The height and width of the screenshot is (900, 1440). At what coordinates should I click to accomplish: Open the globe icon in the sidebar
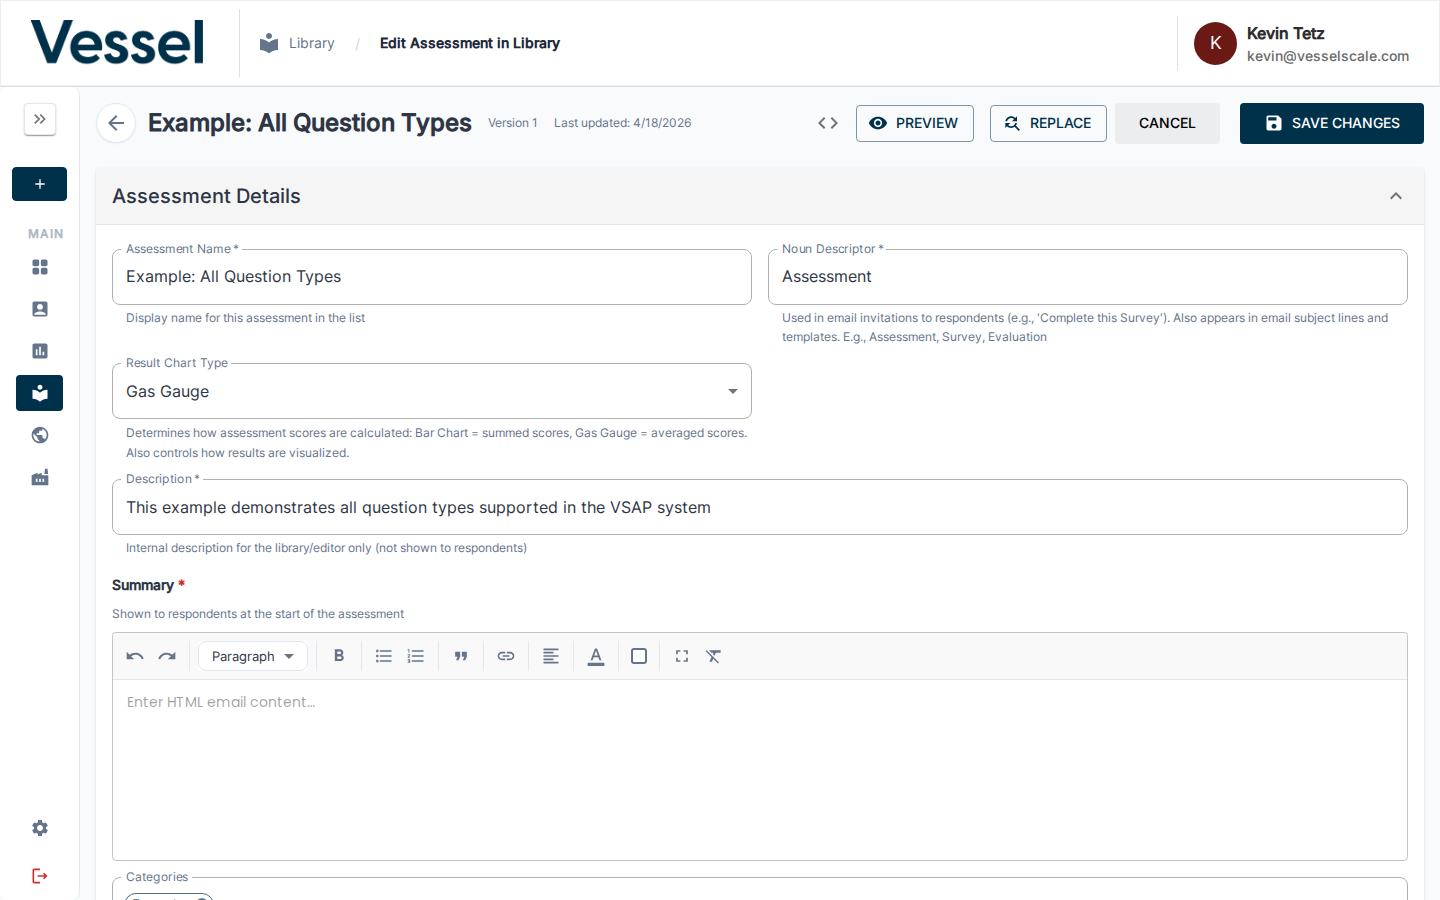[x=39, y=435]
